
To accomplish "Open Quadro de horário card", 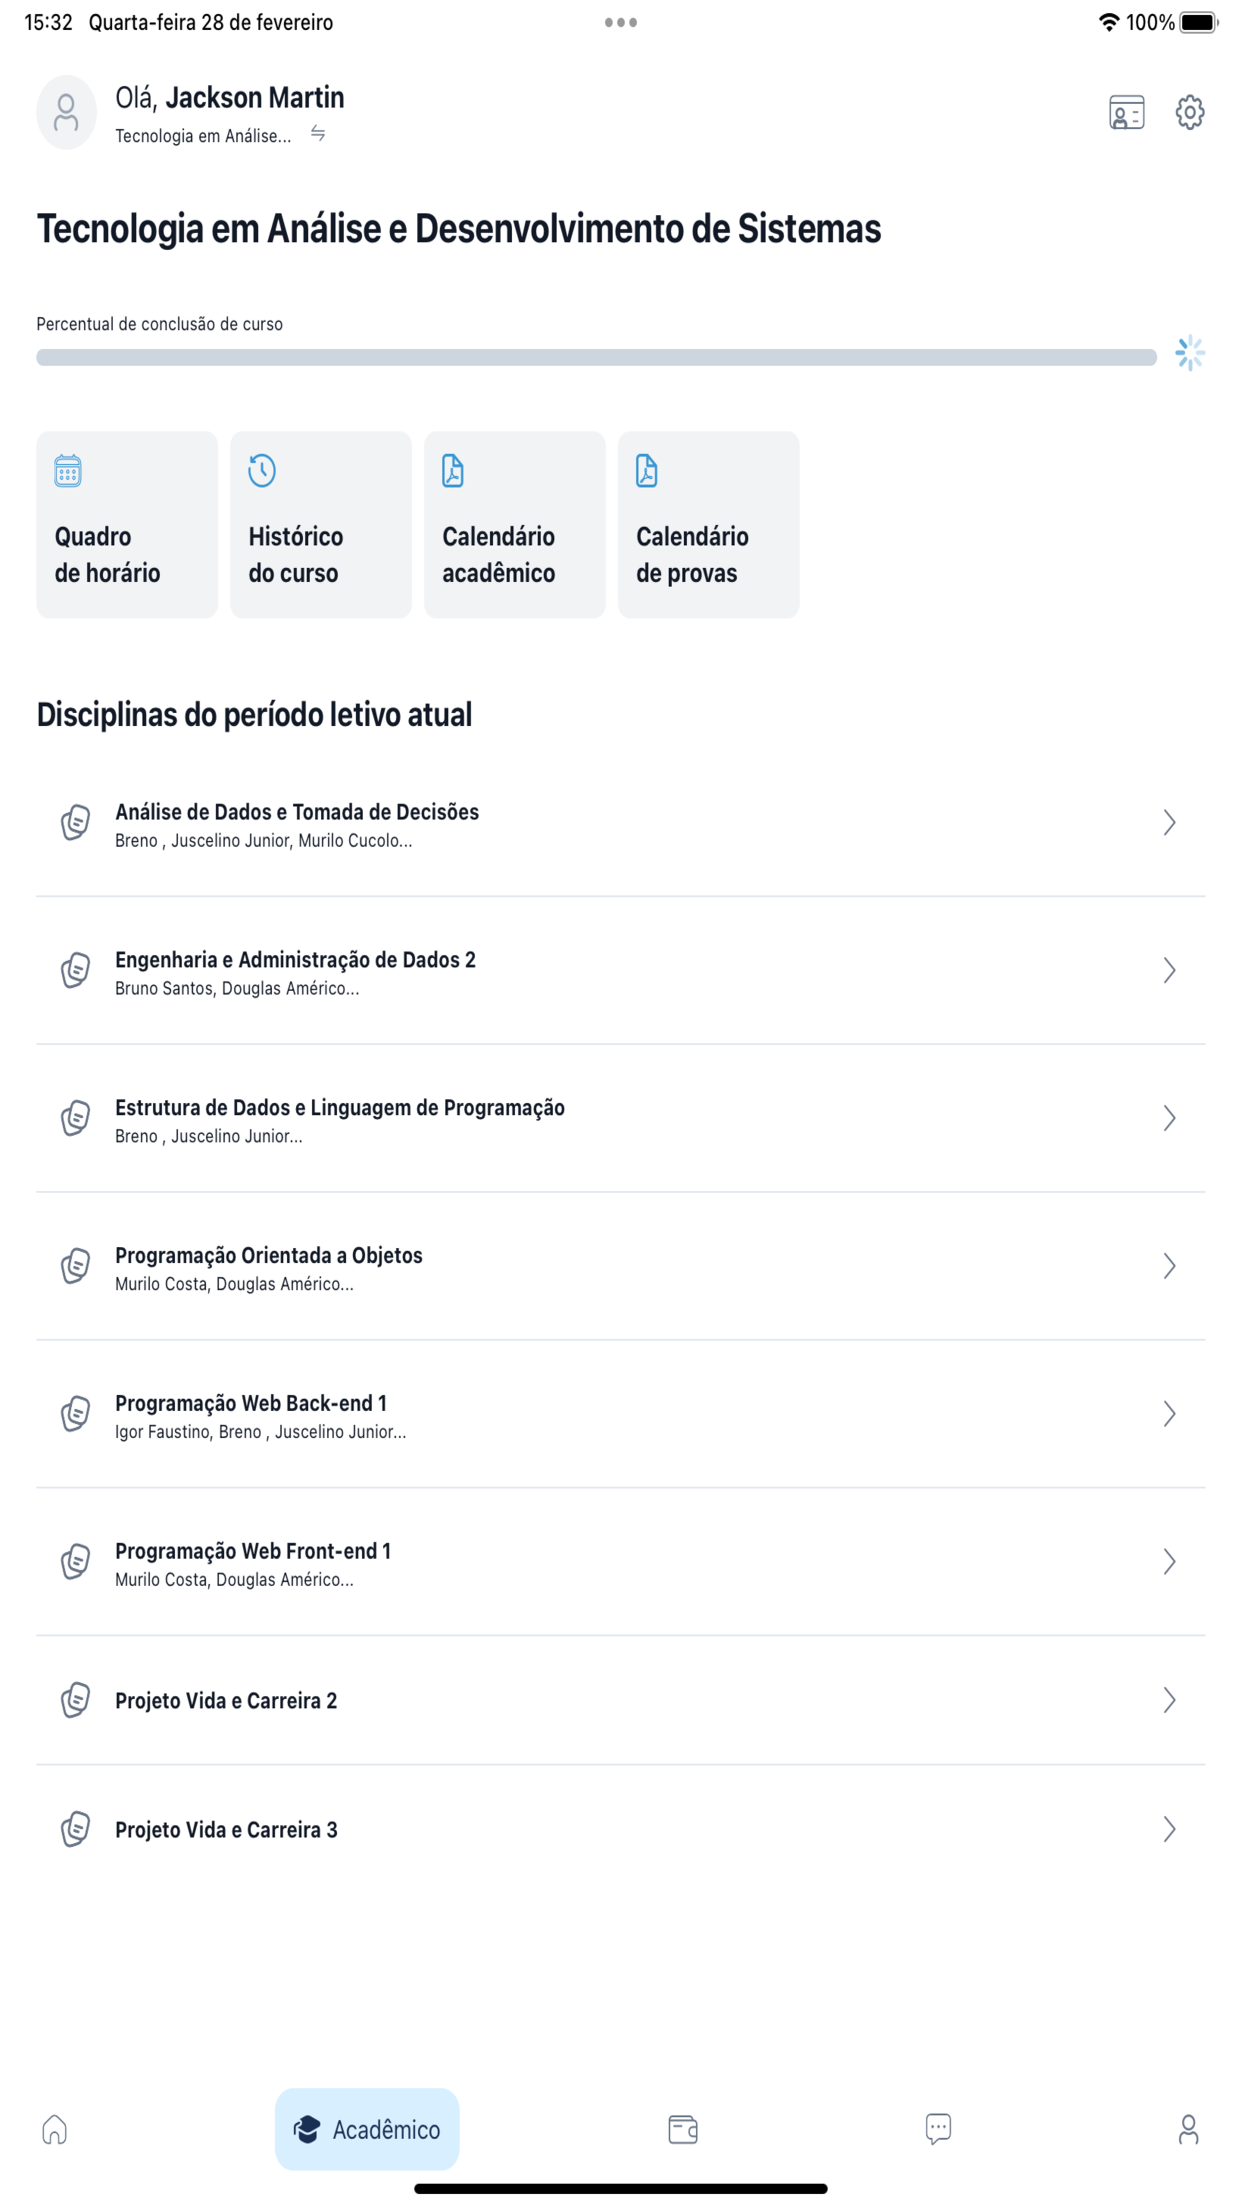I will [127, 525].
